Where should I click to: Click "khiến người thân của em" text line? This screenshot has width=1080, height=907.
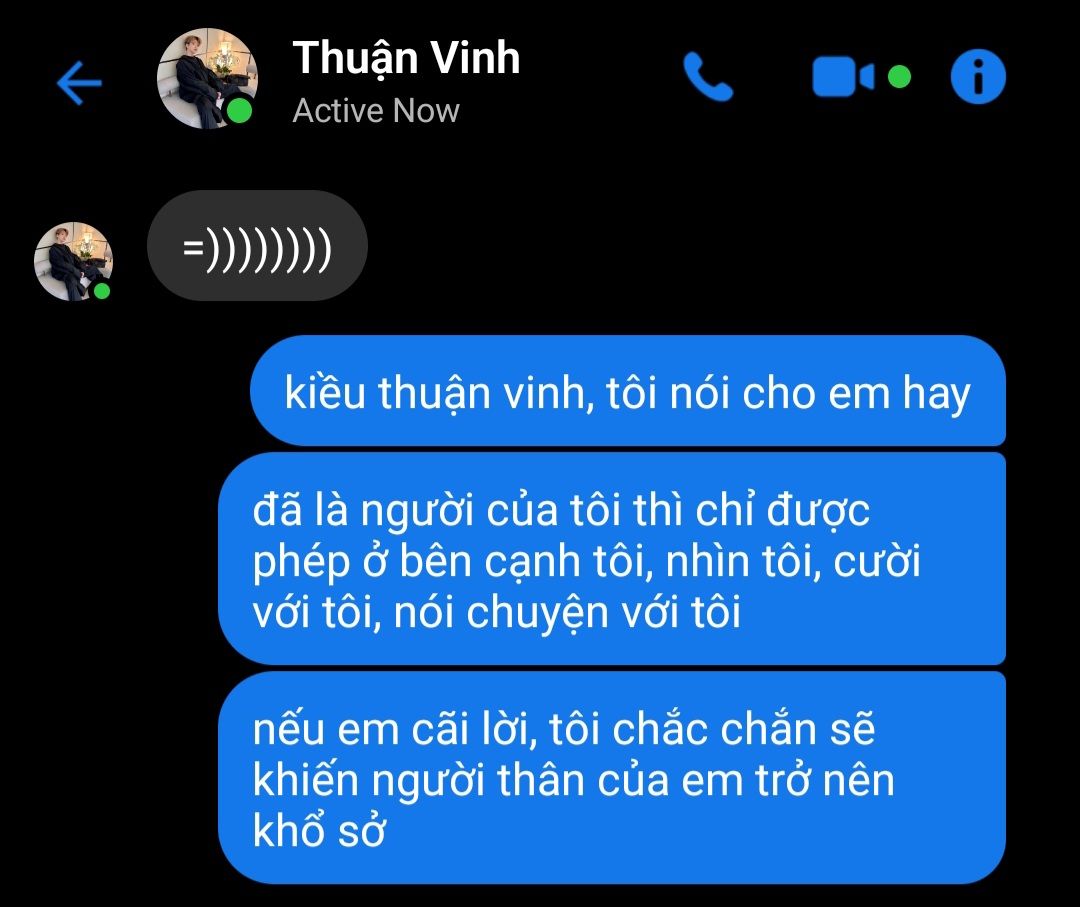tap(461, 780)
